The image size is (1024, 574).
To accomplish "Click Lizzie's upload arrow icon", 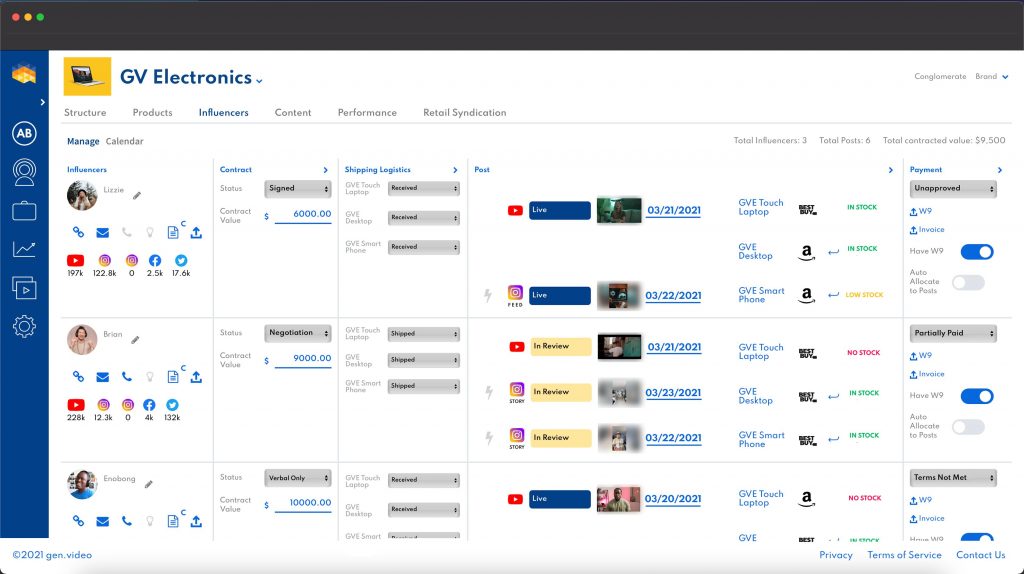I will tap(196, 232).
